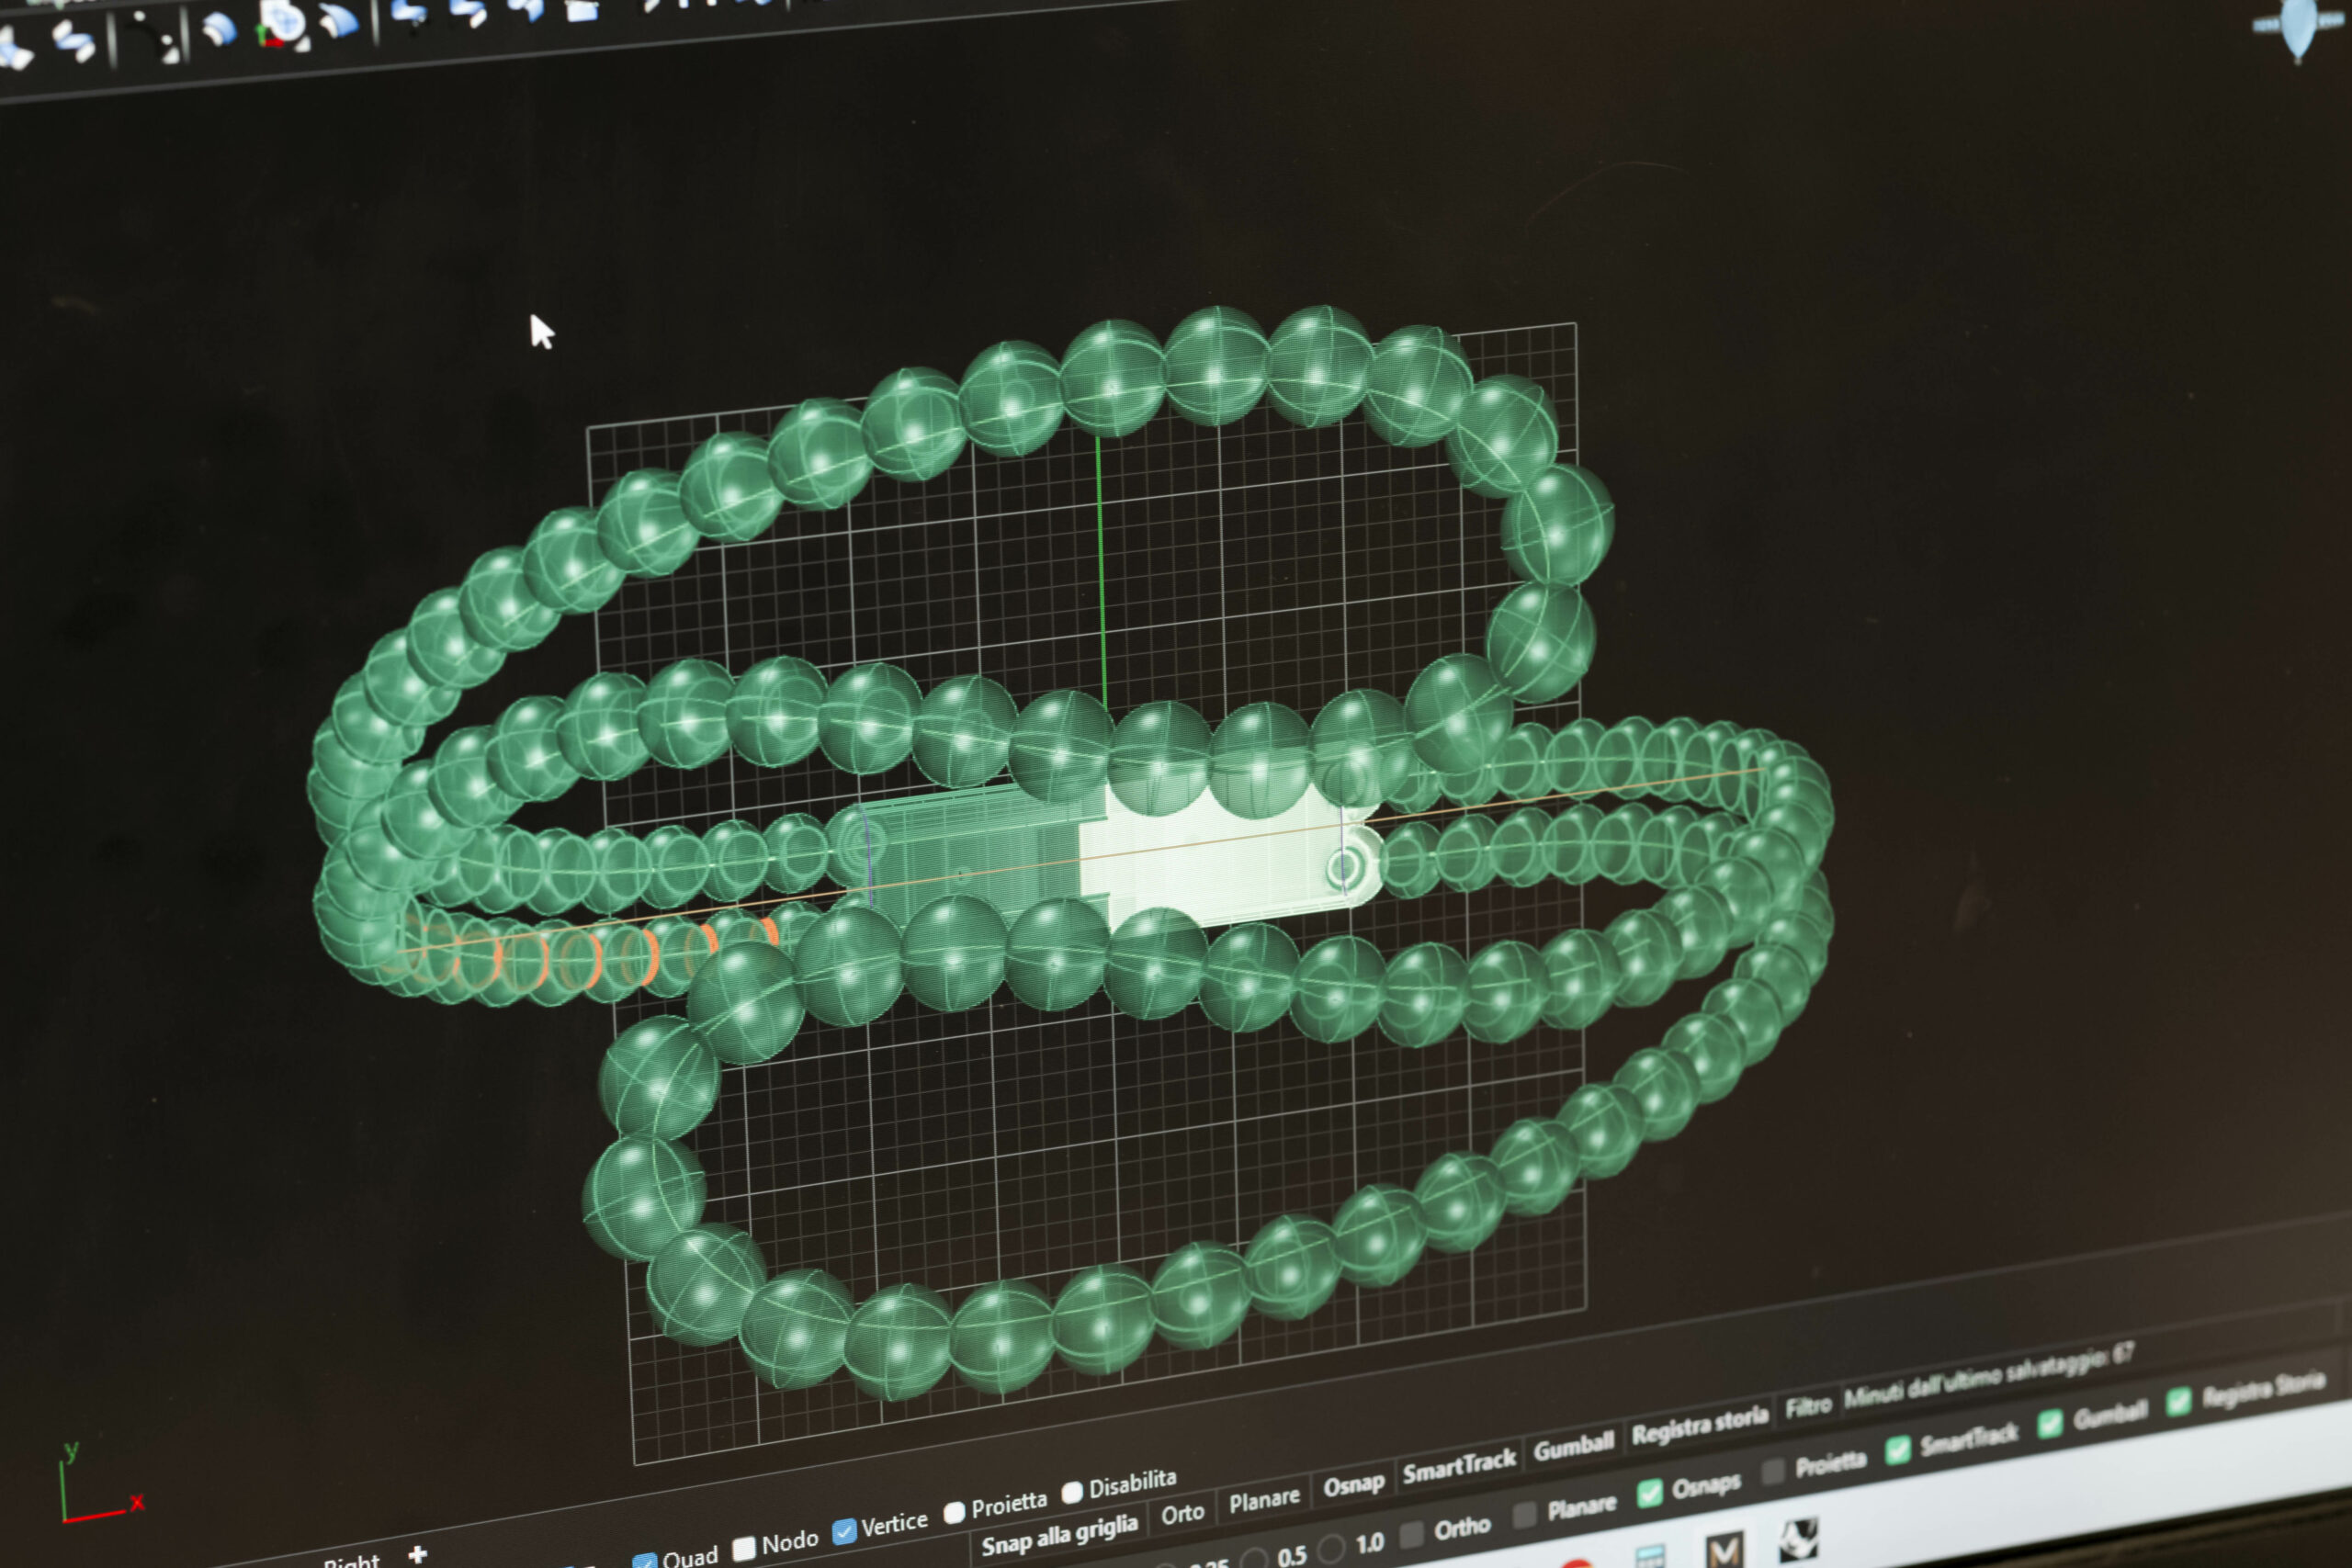
Task: Toggle the Proietta osnap option
Action: coord(954,1512)
